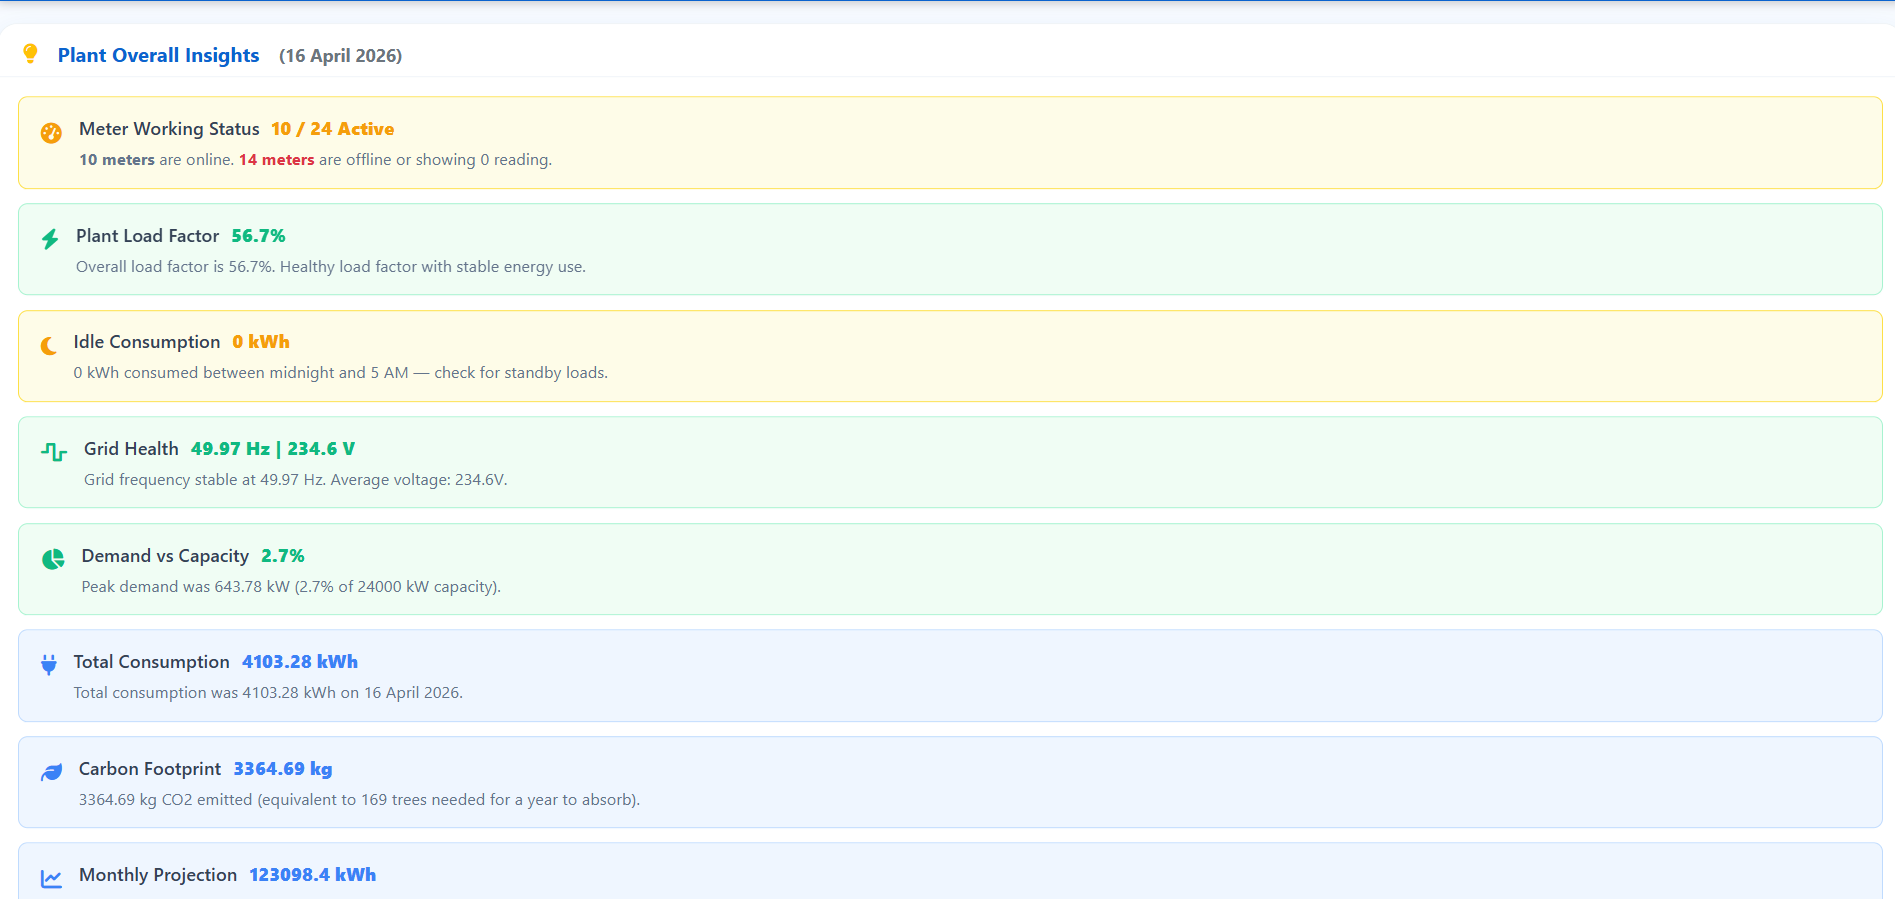Click the yellow lightbulb insights icon
This screenshot has width=1895, height=899.
(30, 54)
